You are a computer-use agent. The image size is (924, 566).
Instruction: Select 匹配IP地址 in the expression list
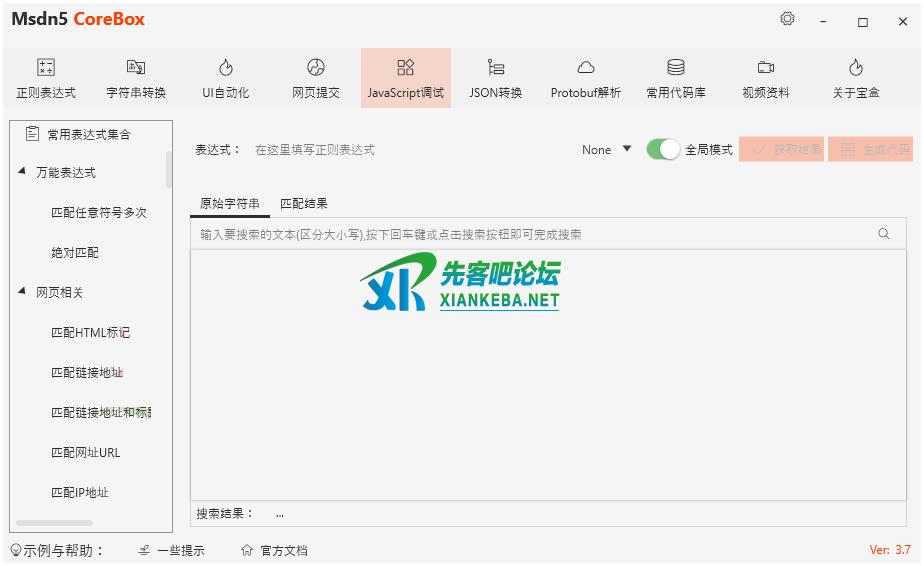80,492
